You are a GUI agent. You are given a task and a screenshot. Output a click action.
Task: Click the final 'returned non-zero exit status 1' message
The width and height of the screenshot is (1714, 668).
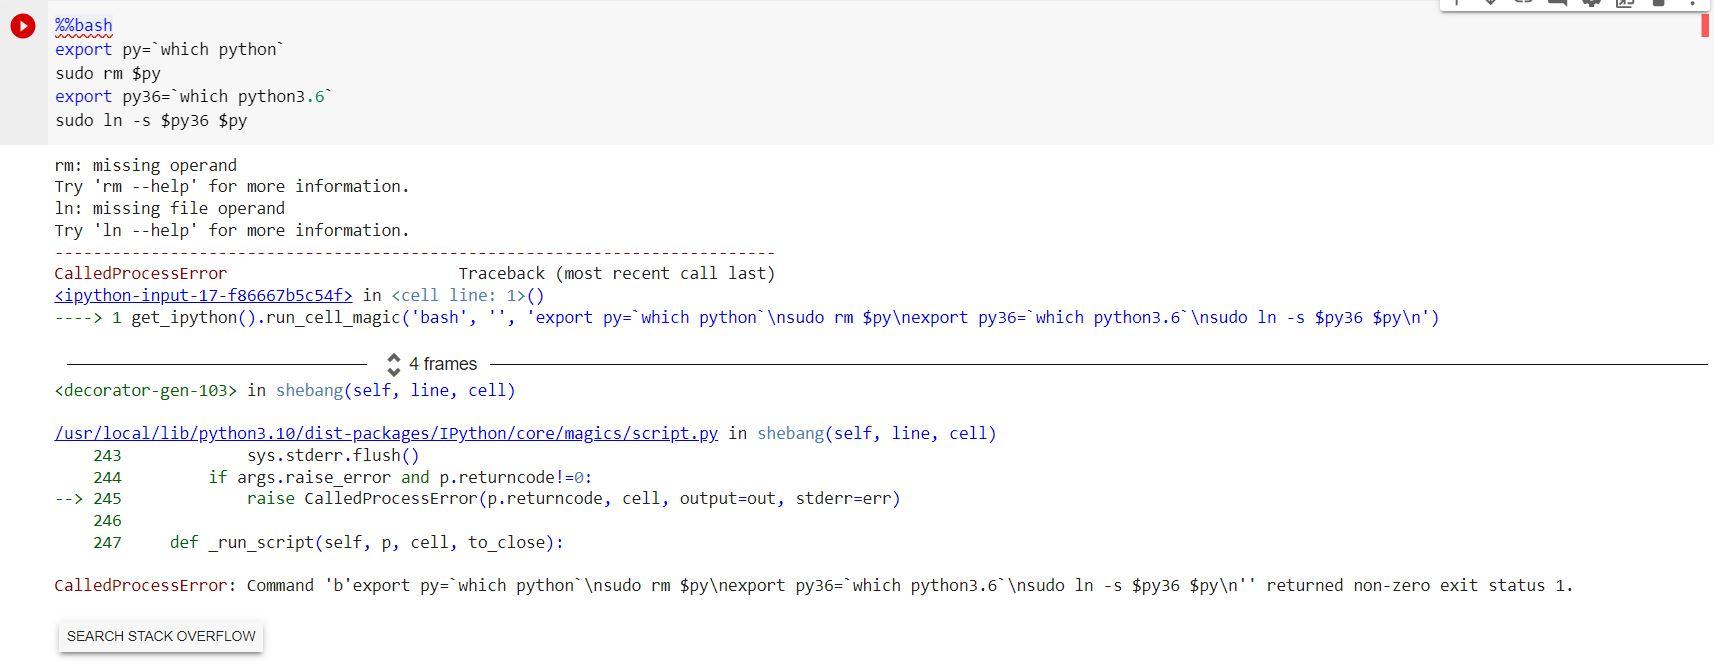[1420, 585]
